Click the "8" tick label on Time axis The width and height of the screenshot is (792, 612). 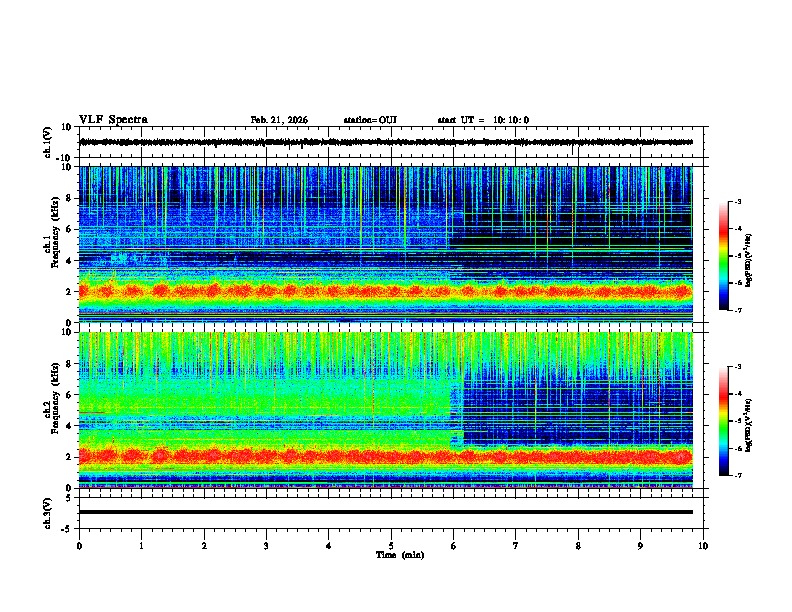[578, 546]
